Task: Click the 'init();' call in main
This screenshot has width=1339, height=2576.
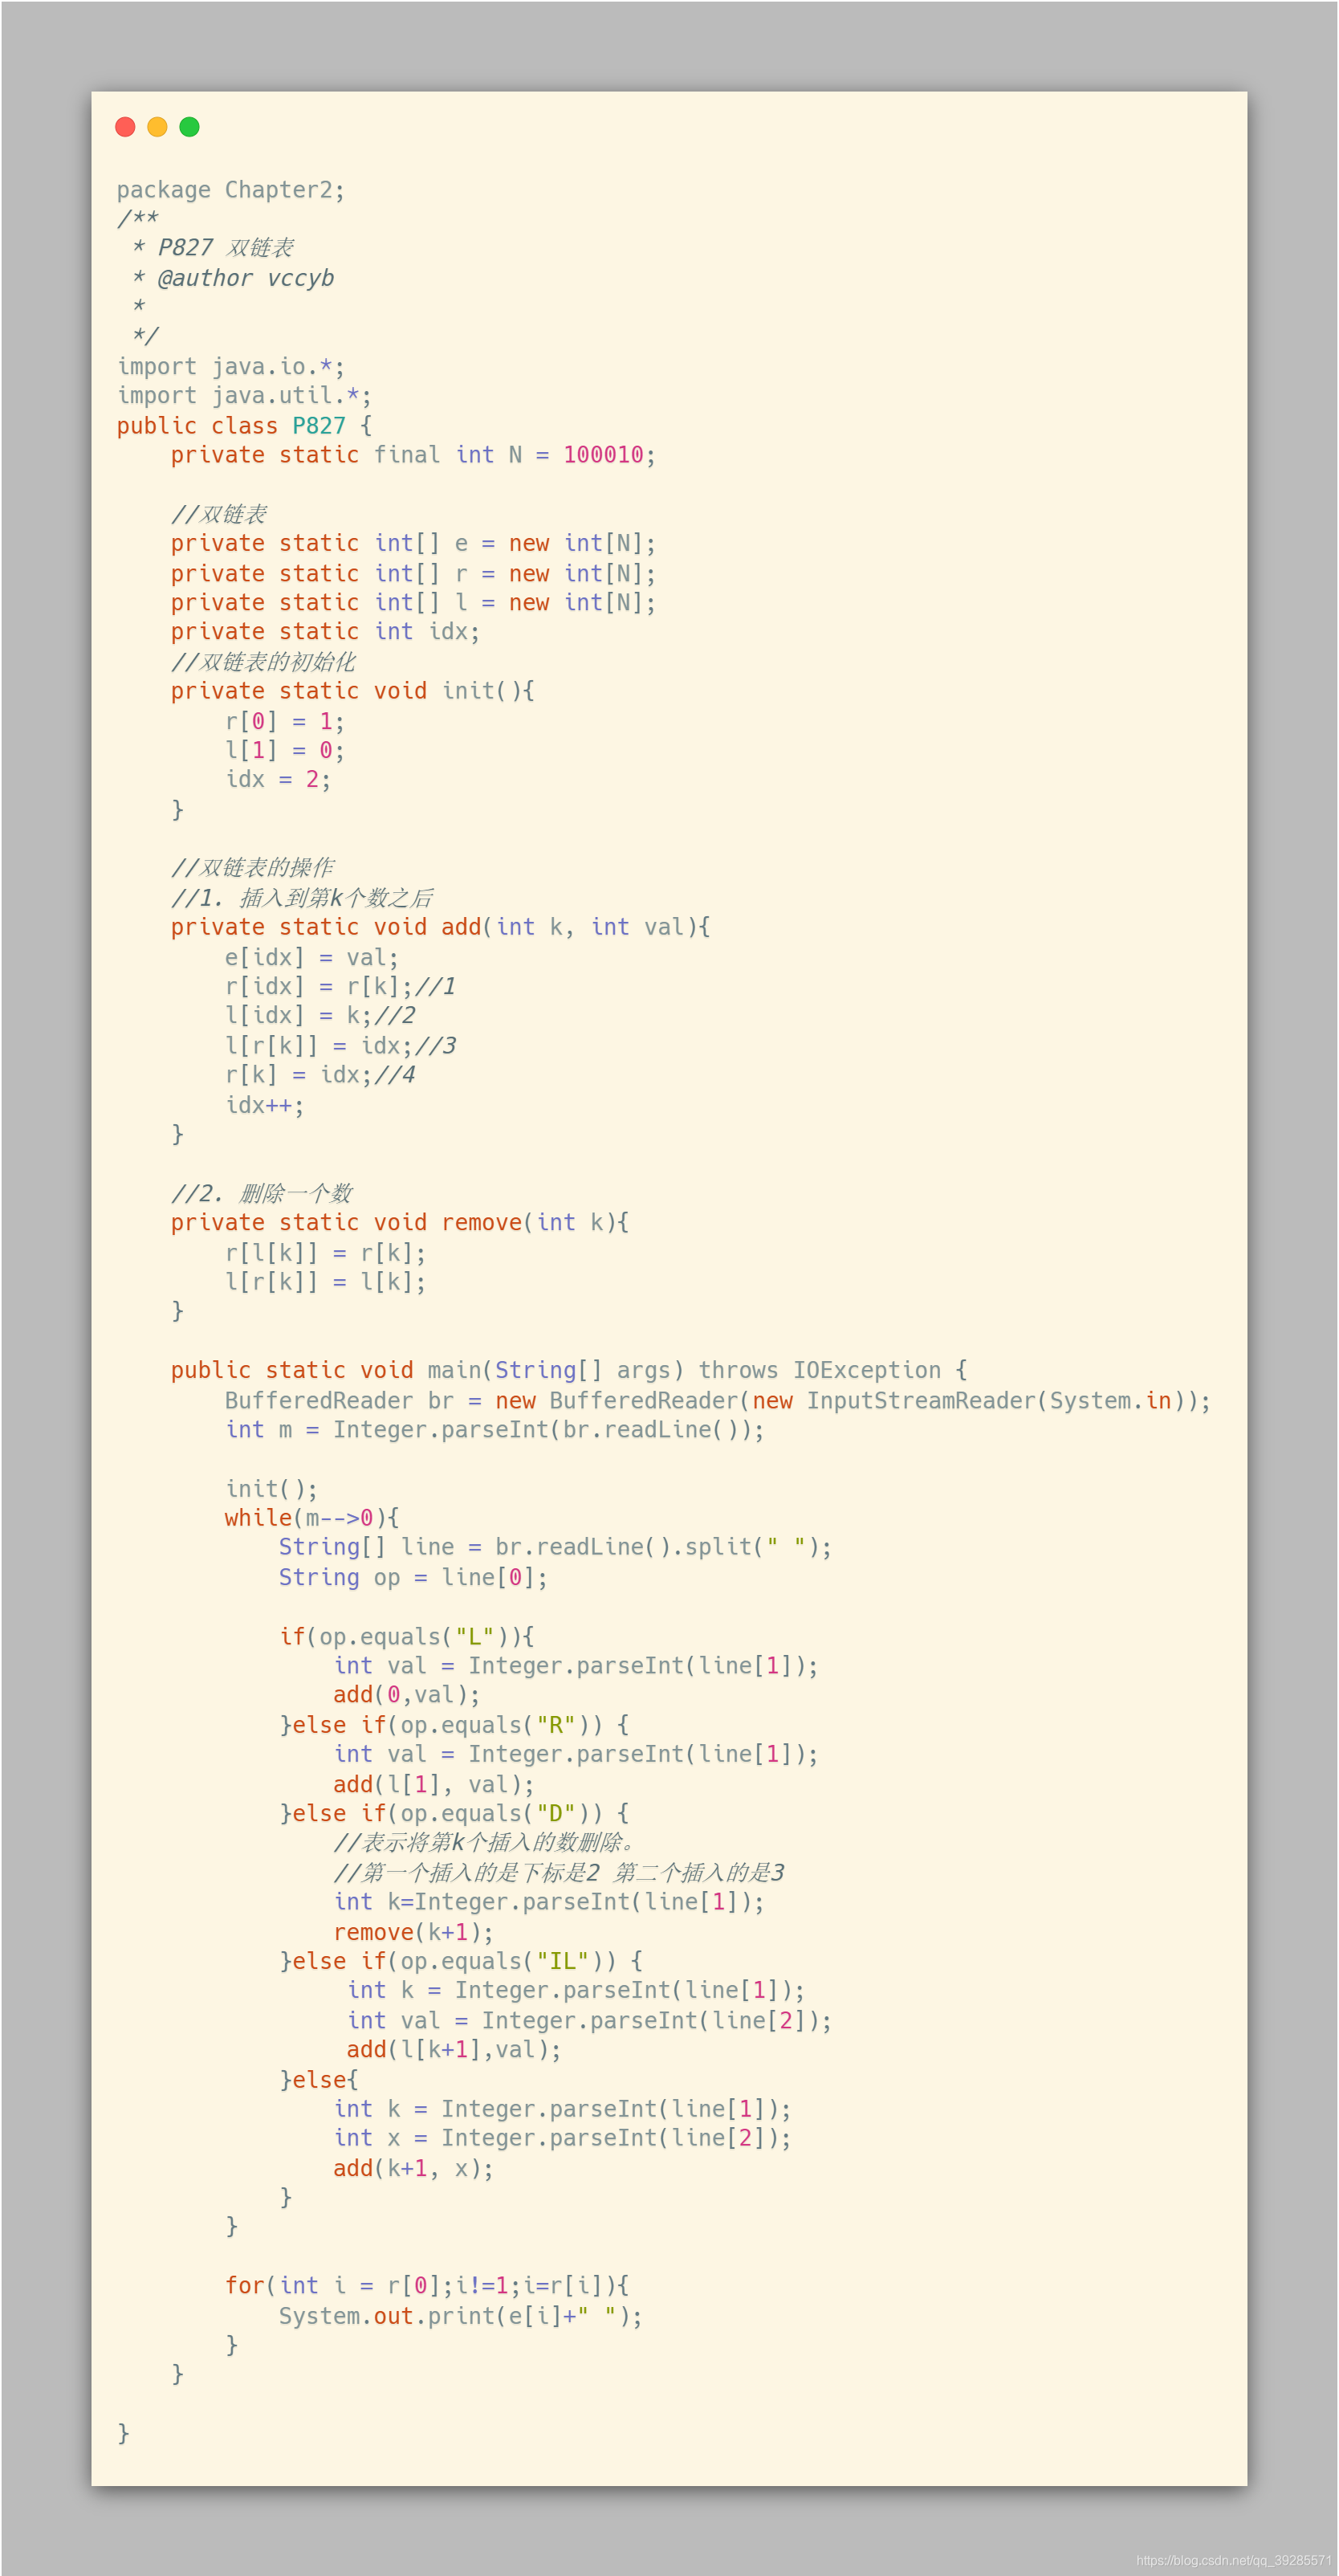Action: pos(271,1489)
